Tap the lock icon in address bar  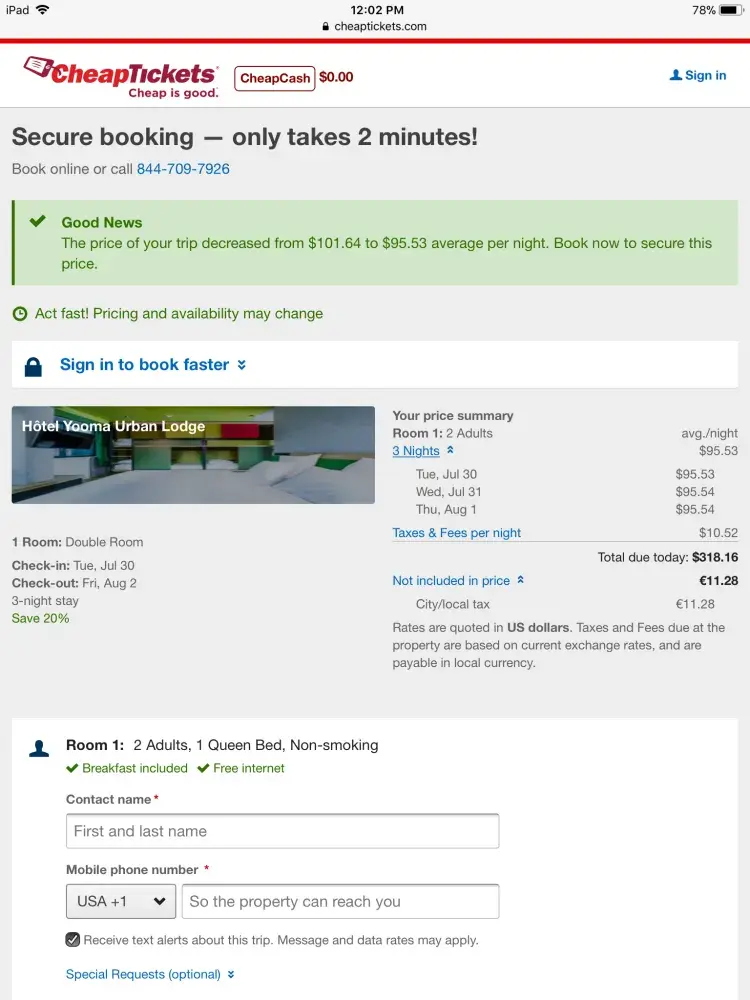[x=326, y=27]
